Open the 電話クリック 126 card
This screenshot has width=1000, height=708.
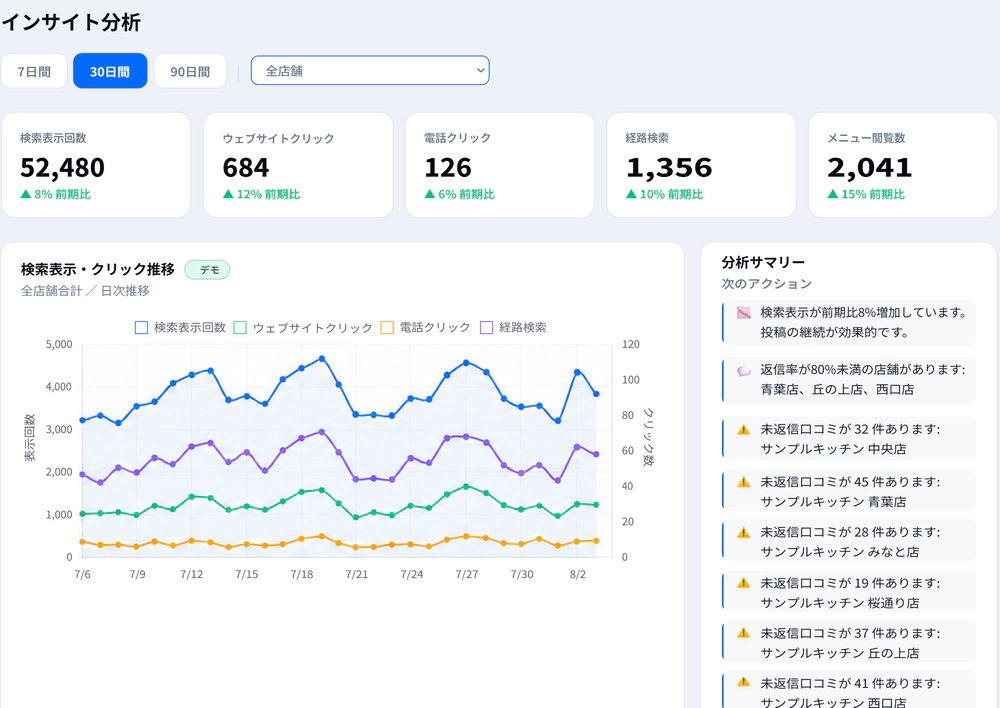(x=499, y=165)
